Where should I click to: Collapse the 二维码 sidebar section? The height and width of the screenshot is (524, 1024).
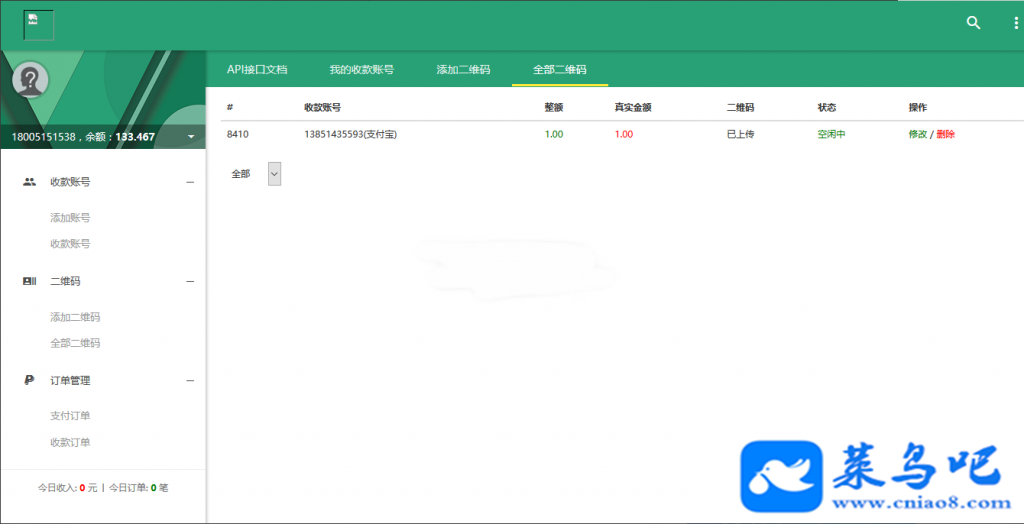point(190,282)
